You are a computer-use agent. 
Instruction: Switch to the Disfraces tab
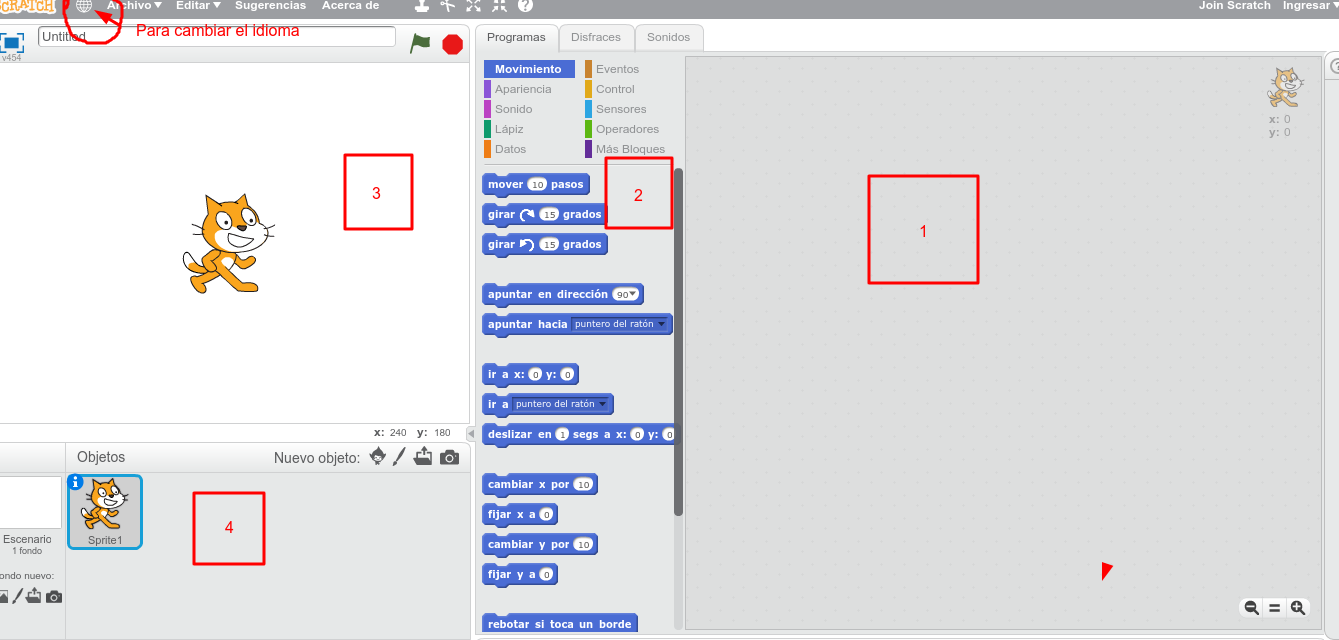[x=596, y=37]
